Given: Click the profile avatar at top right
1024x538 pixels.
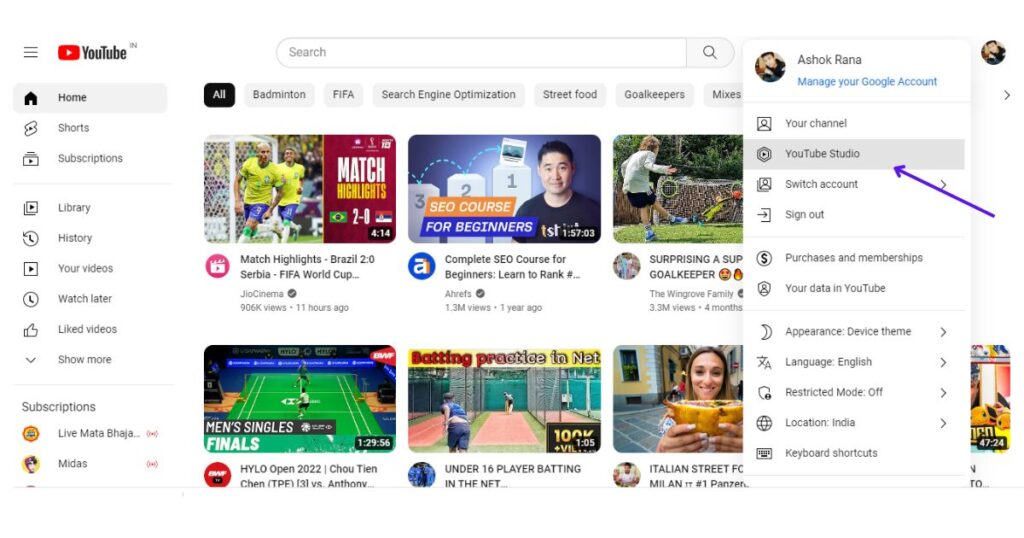Looking at the screenshot, I should [x=993, y=52].
